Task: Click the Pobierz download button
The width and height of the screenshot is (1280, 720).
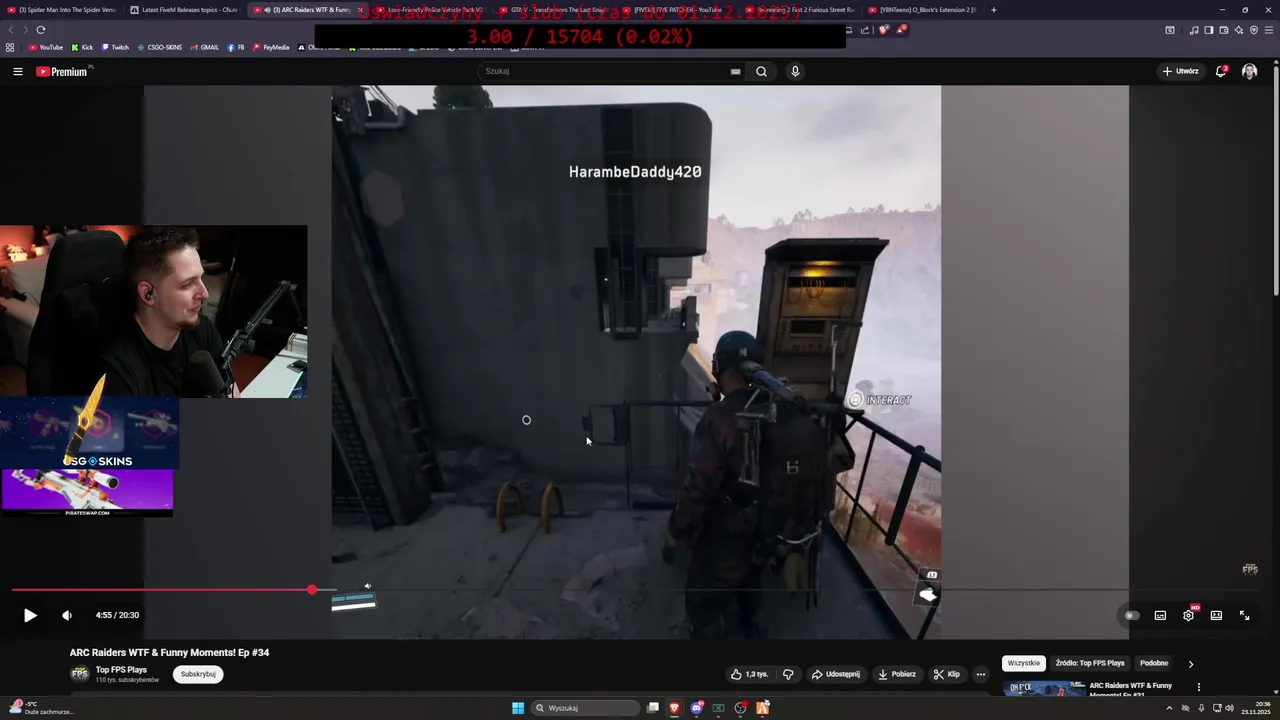Action: point(897,674)
